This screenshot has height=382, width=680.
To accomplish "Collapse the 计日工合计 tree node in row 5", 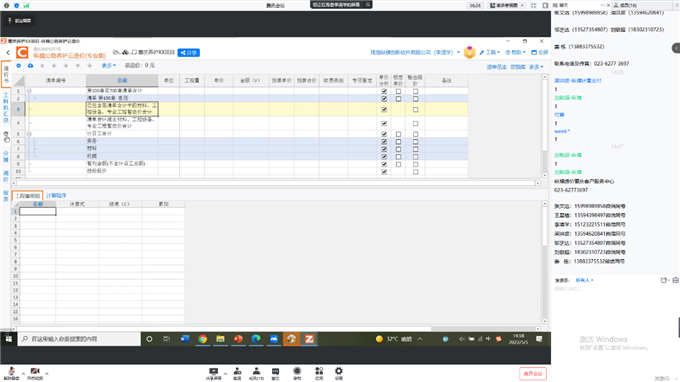I will (x=29, y=134).
